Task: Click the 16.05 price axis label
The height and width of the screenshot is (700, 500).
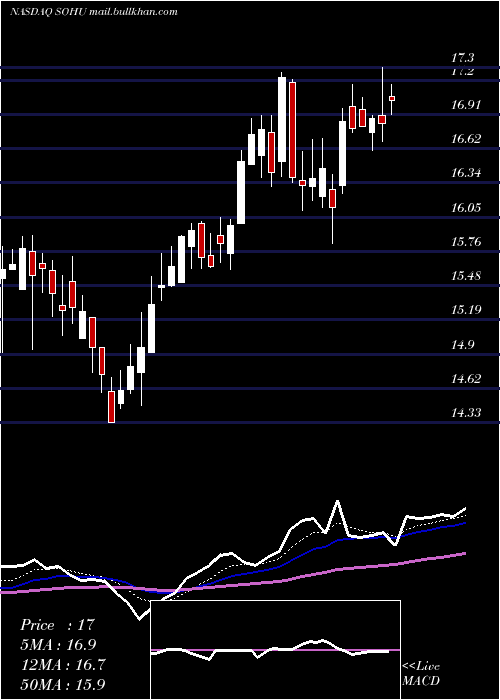Action: click(466, 208)
